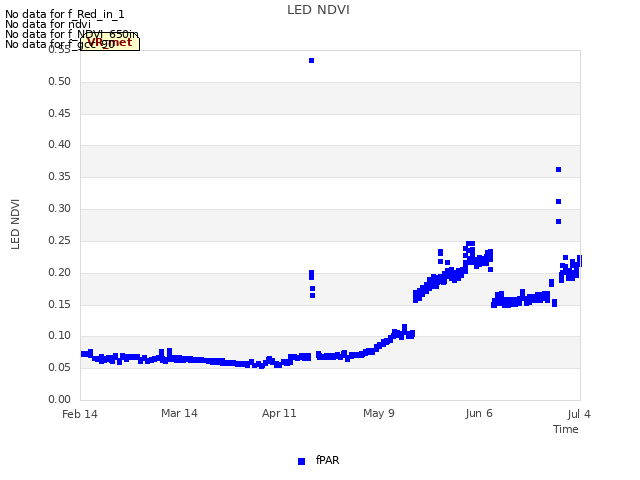Screen dimensions: 640x480
Task: Click the Jun 6 x-axis label
Action: [x=479, y=413]
